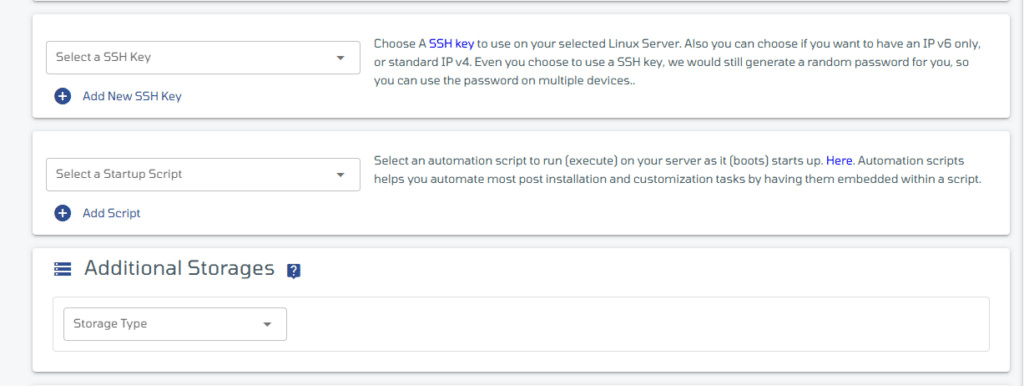This screenshot has height=386, width=1024.
Task: Follow the blue Here hyperlink
Action: 839,161
